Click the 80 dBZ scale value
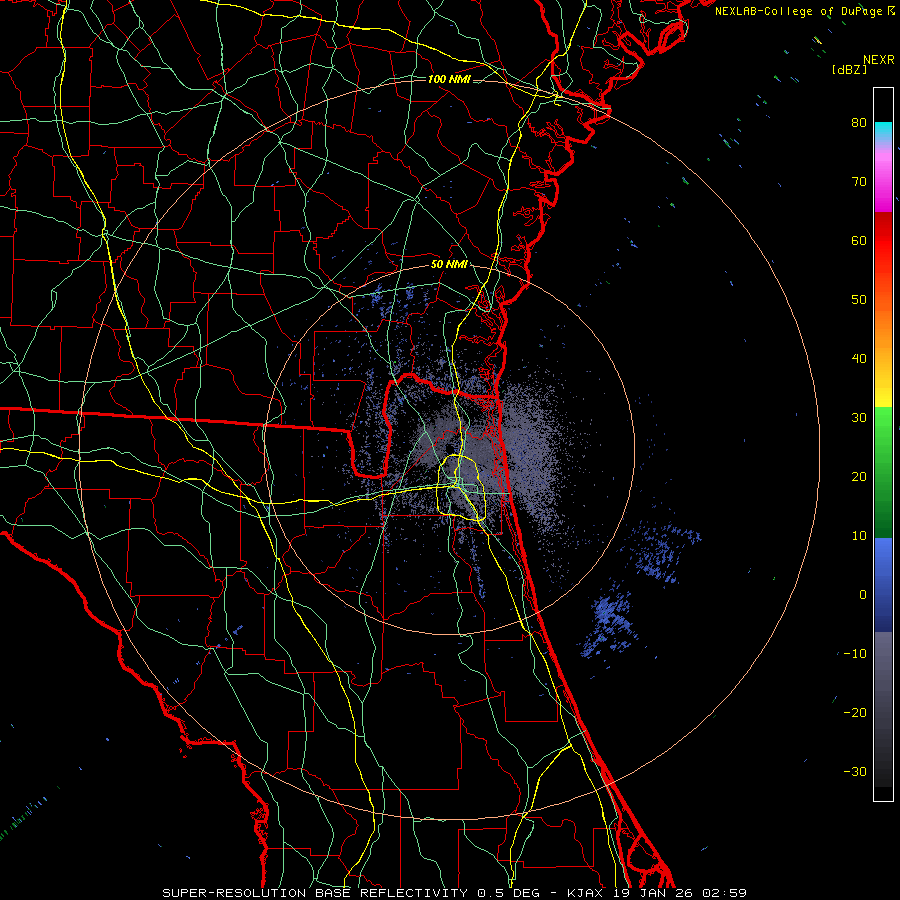 (x=859, y=123)
